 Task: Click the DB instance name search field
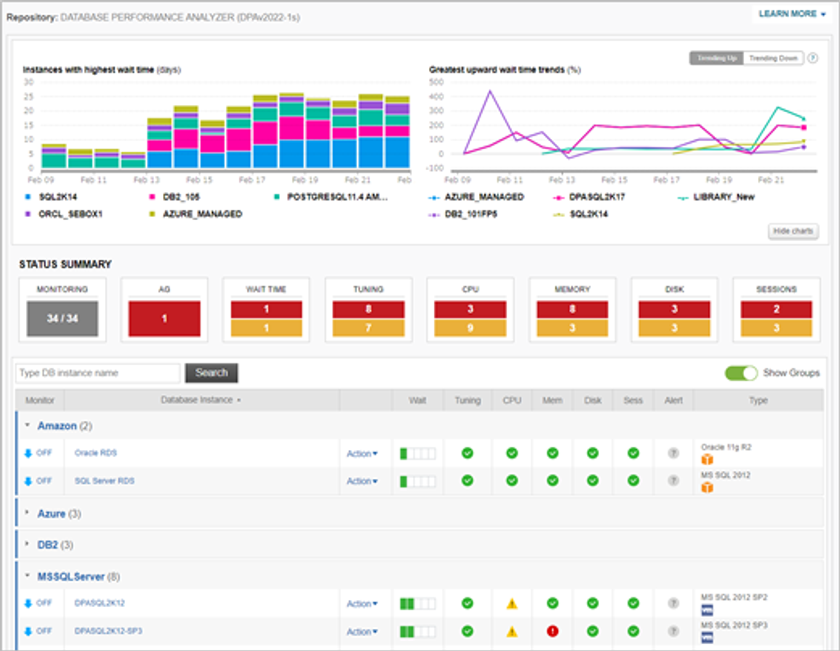pos(97,373)
